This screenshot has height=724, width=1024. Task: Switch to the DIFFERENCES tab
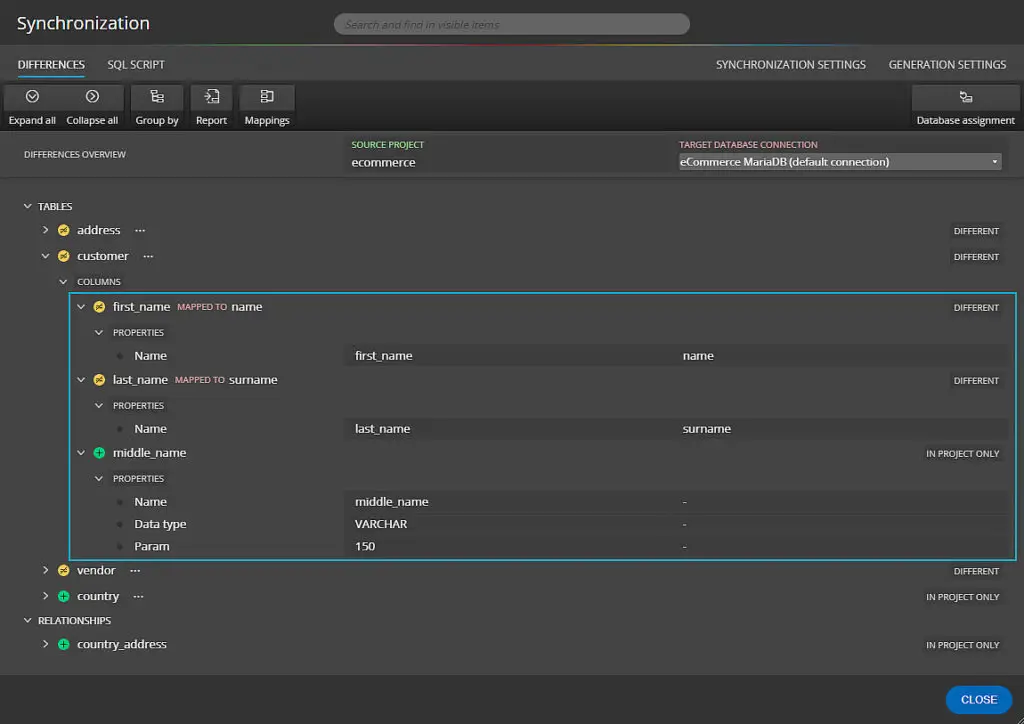[x=51, y=65]
